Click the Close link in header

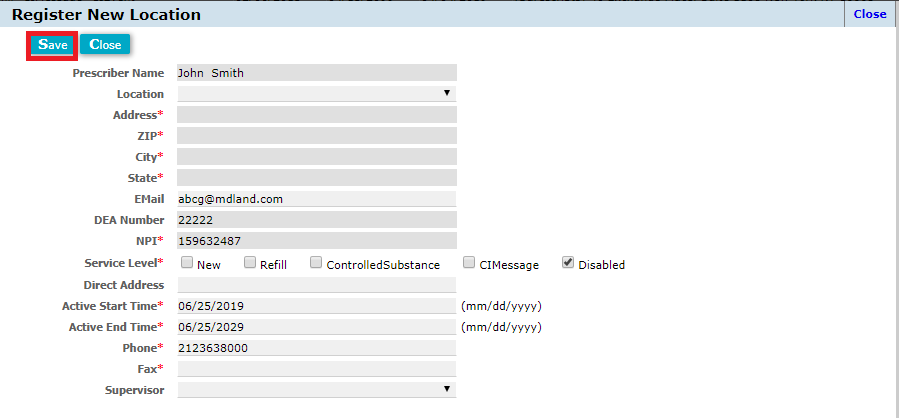(x=869, y=14)
